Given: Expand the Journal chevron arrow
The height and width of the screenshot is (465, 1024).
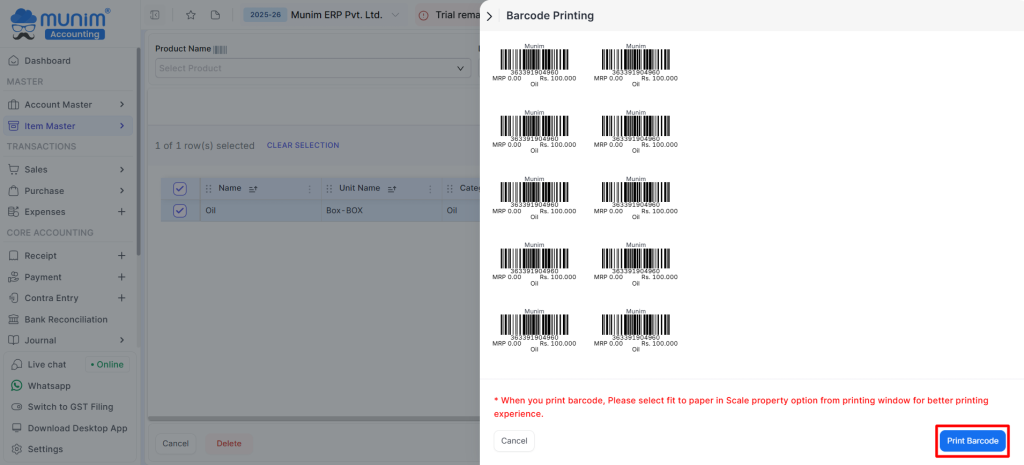Looking at the screenshot, I should point(122,340).
